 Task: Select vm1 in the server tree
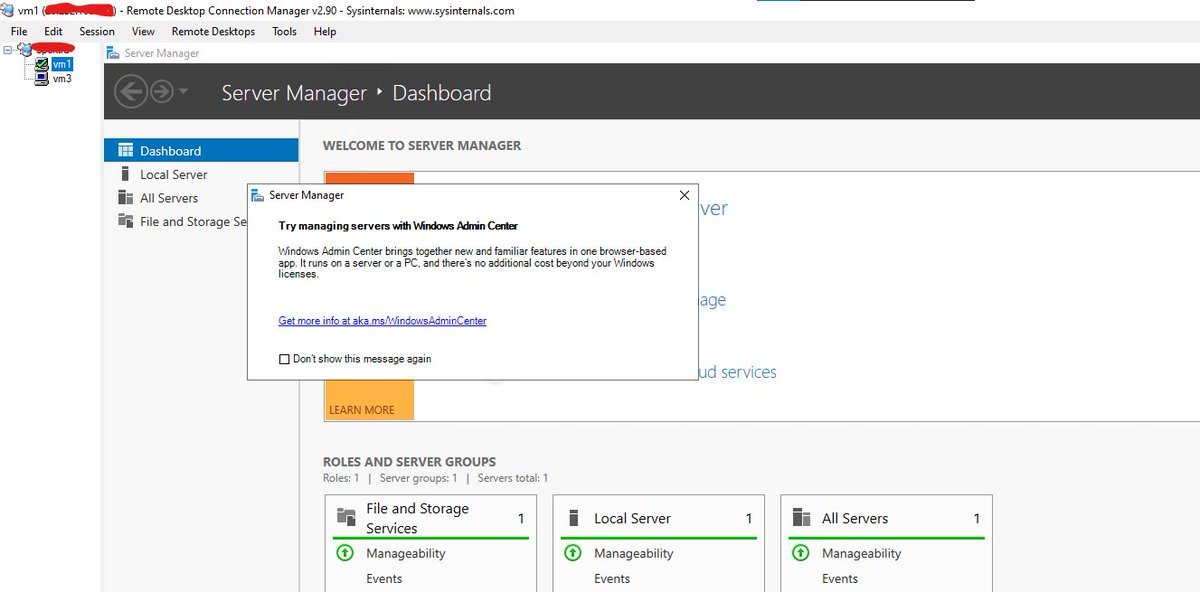[x=62, y=64]
